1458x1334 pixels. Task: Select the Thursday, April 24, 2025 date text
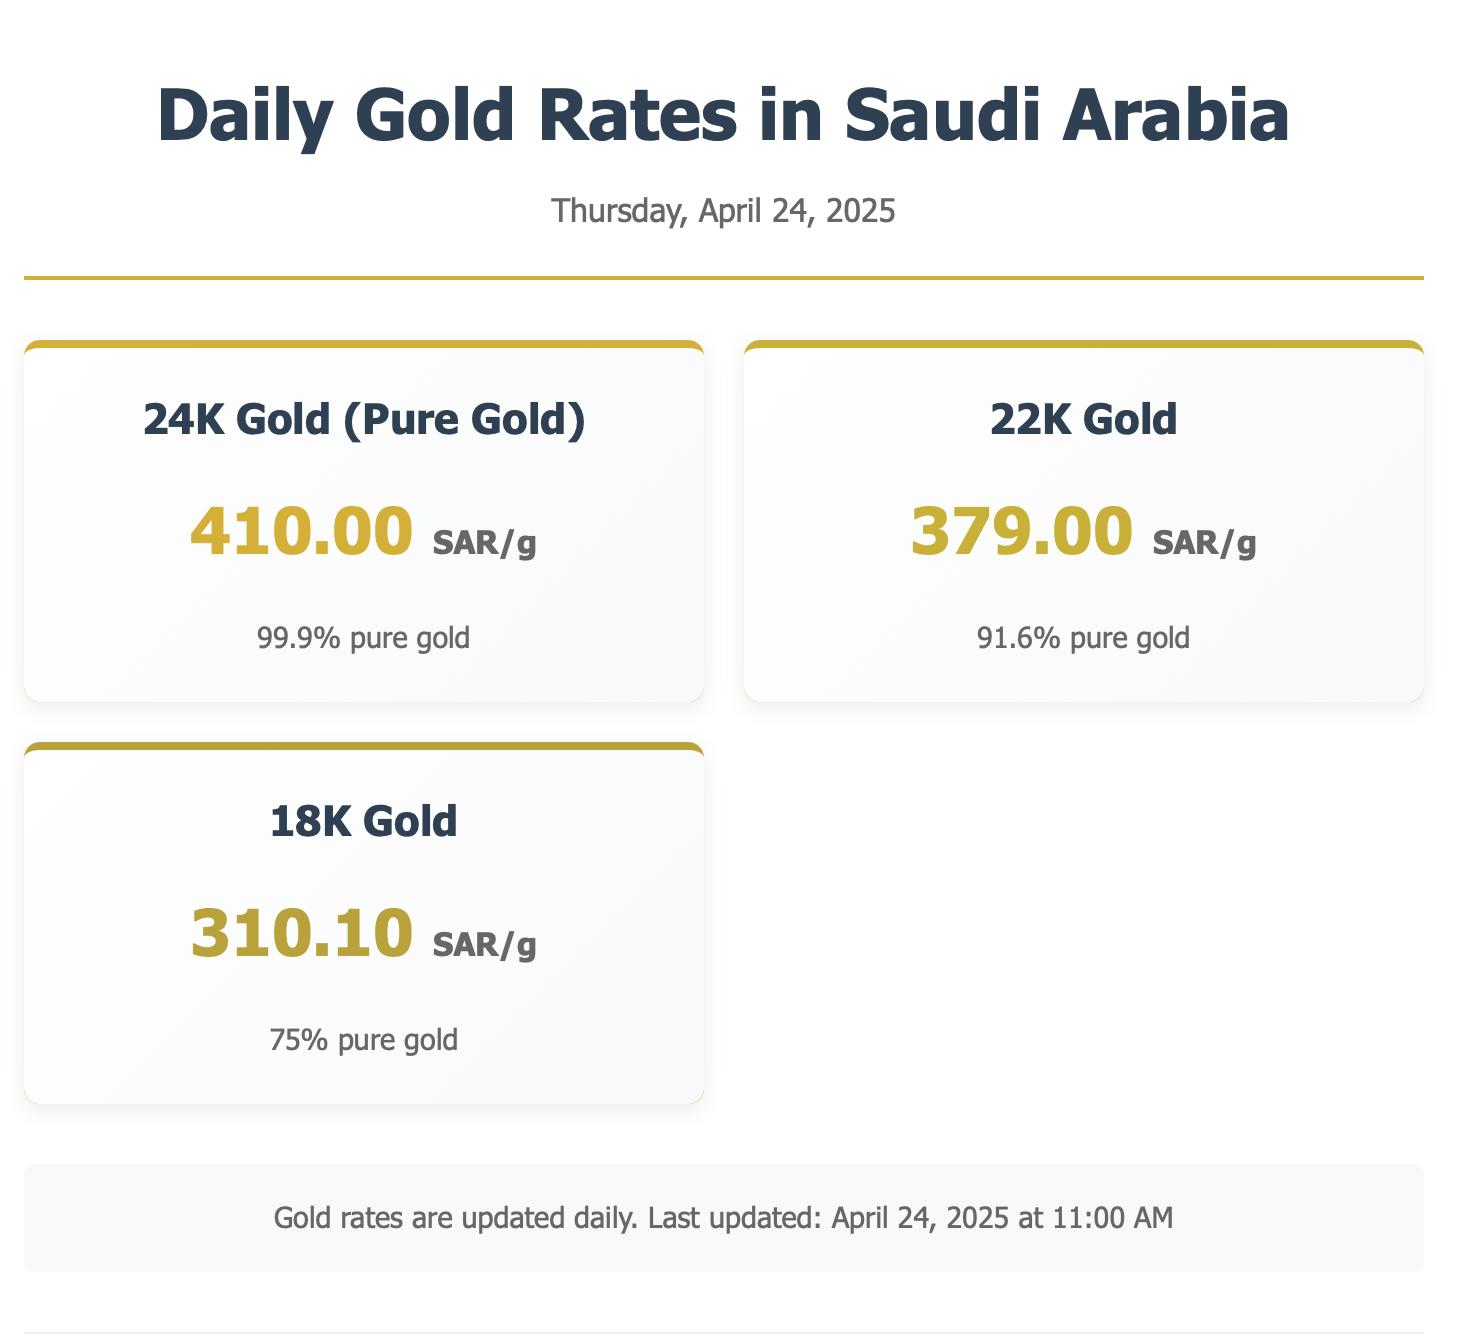pyautogui.click(x=723, y=211)
